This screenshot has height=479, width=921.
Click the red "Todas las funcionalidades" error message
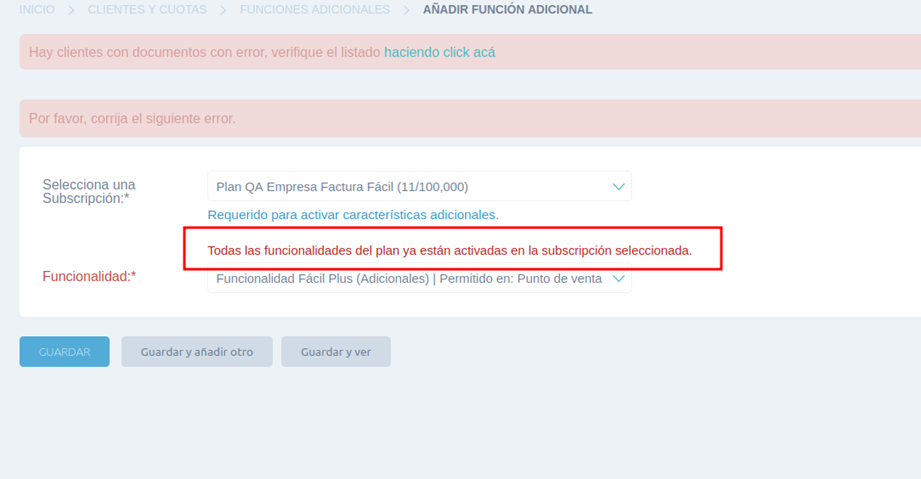[449, 250]
